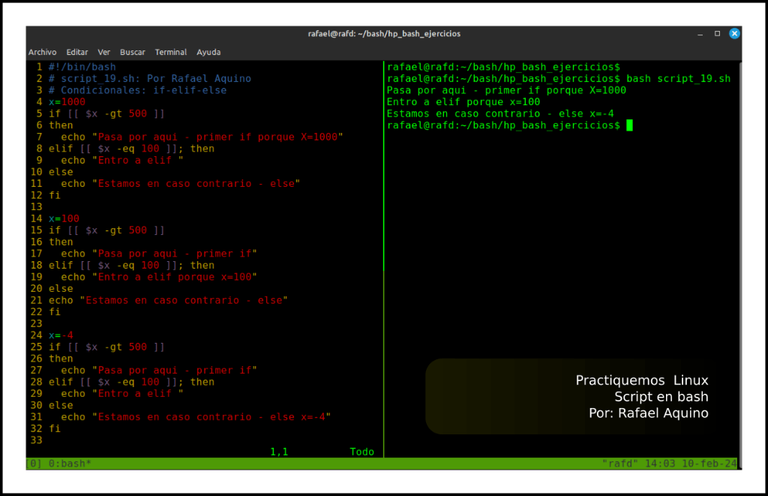Open the Ayuda menu

pyautogui.click(x=209, y=52)
